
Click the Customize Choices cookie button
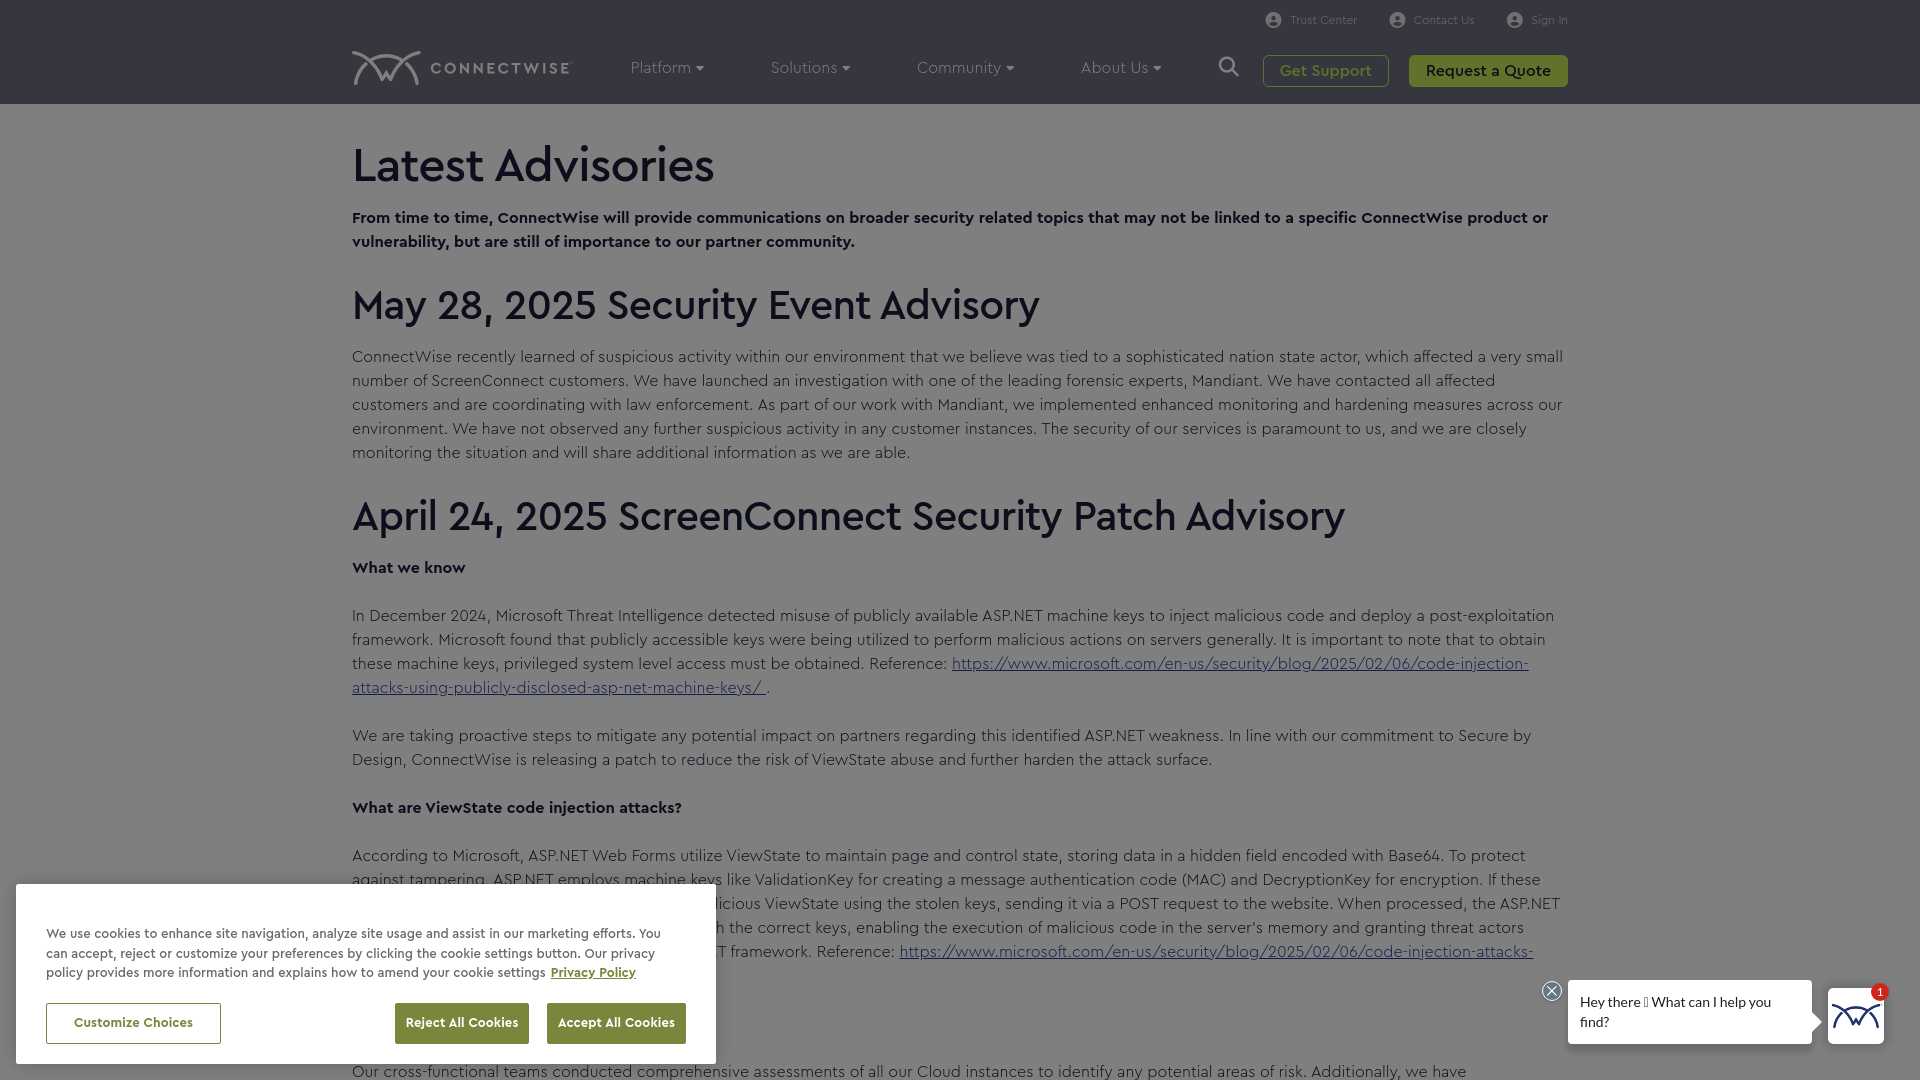coord(133,1023)
